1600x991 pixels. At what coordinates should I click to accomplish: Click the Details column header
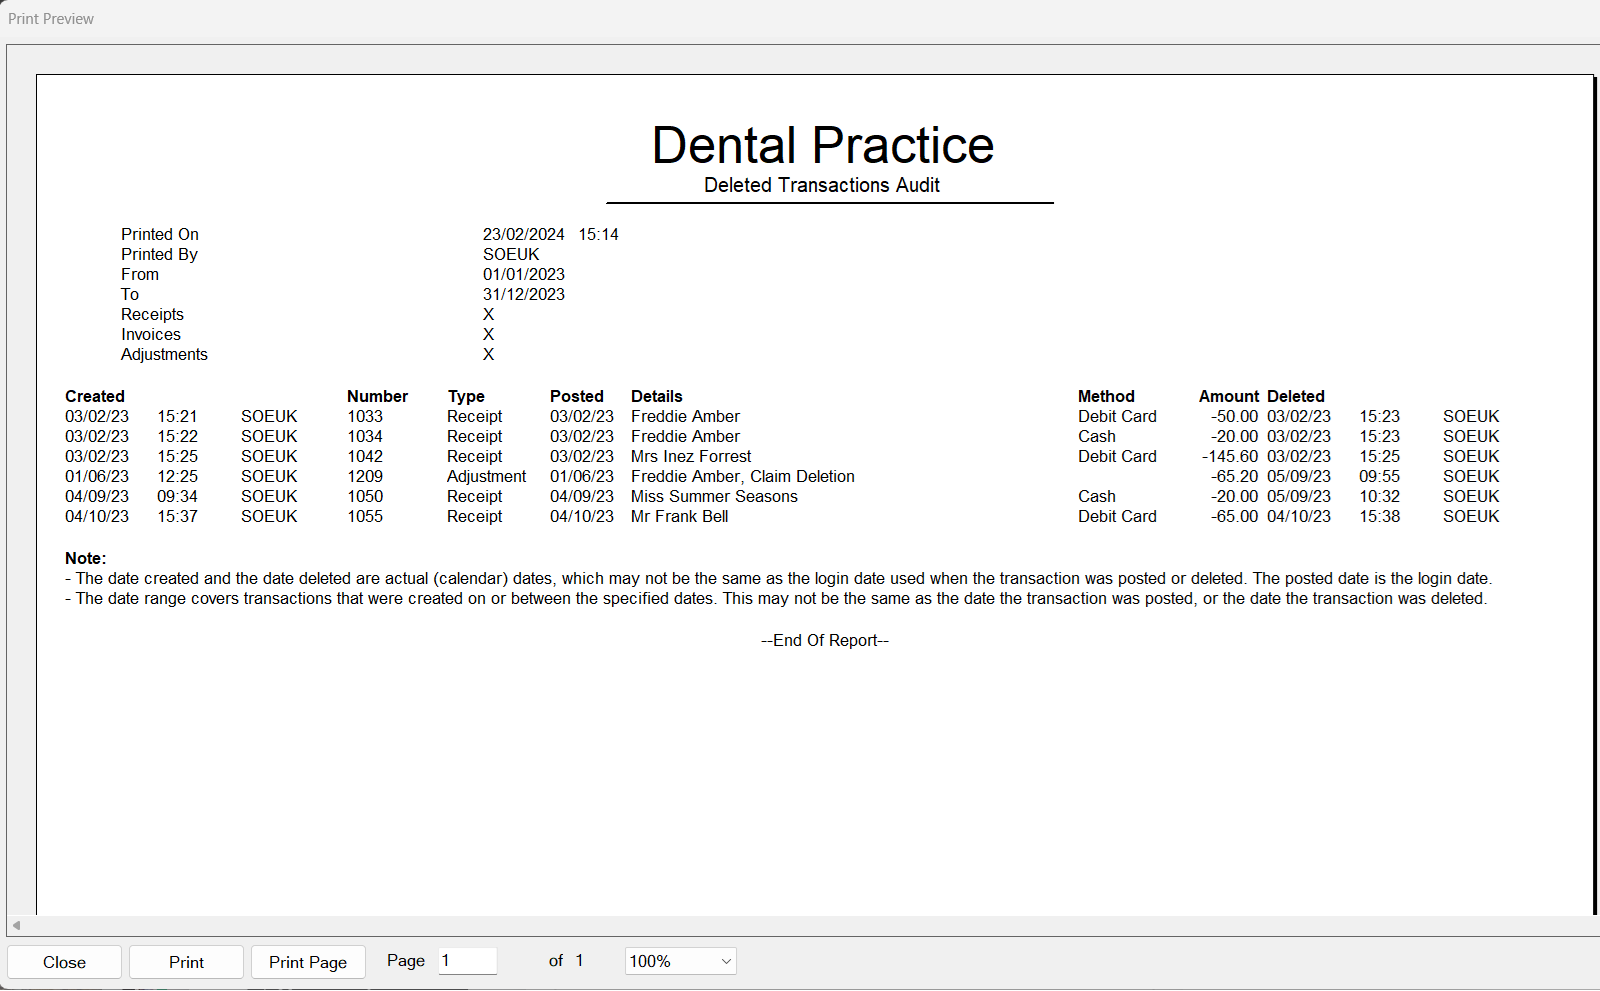coord(657,396)
